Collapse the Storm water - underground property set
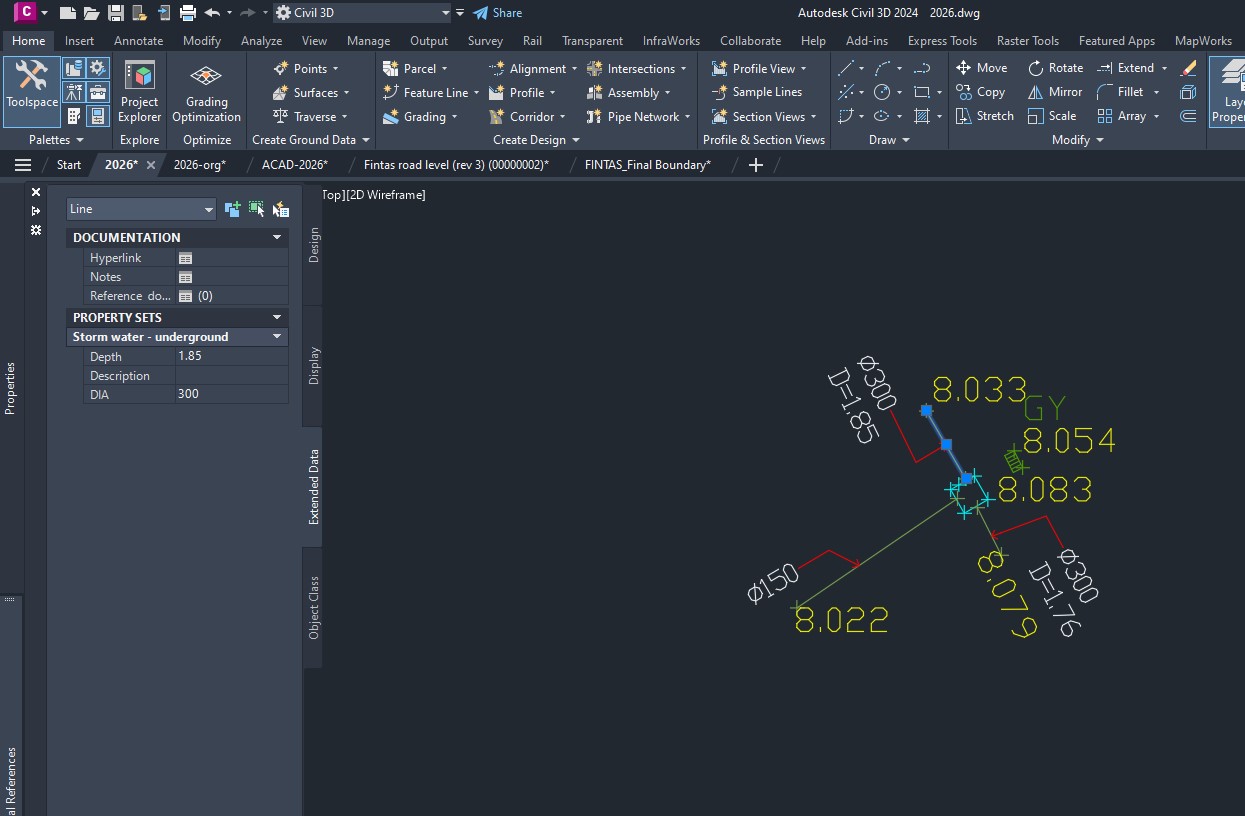 tap(277, 337)
